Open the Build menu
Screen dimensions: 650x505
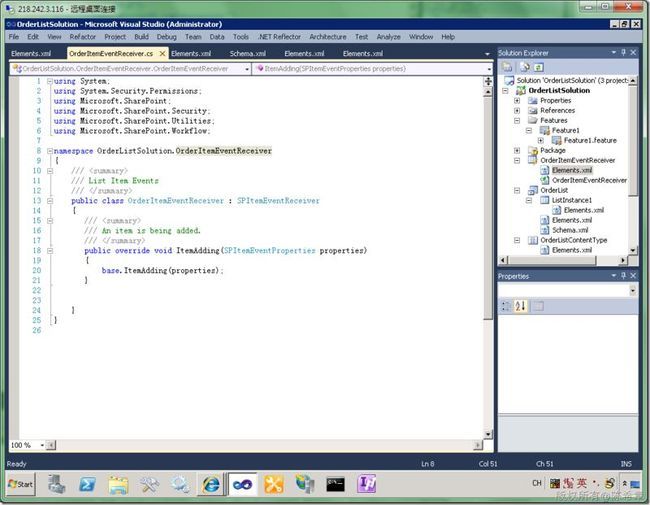tap(141, 36)
